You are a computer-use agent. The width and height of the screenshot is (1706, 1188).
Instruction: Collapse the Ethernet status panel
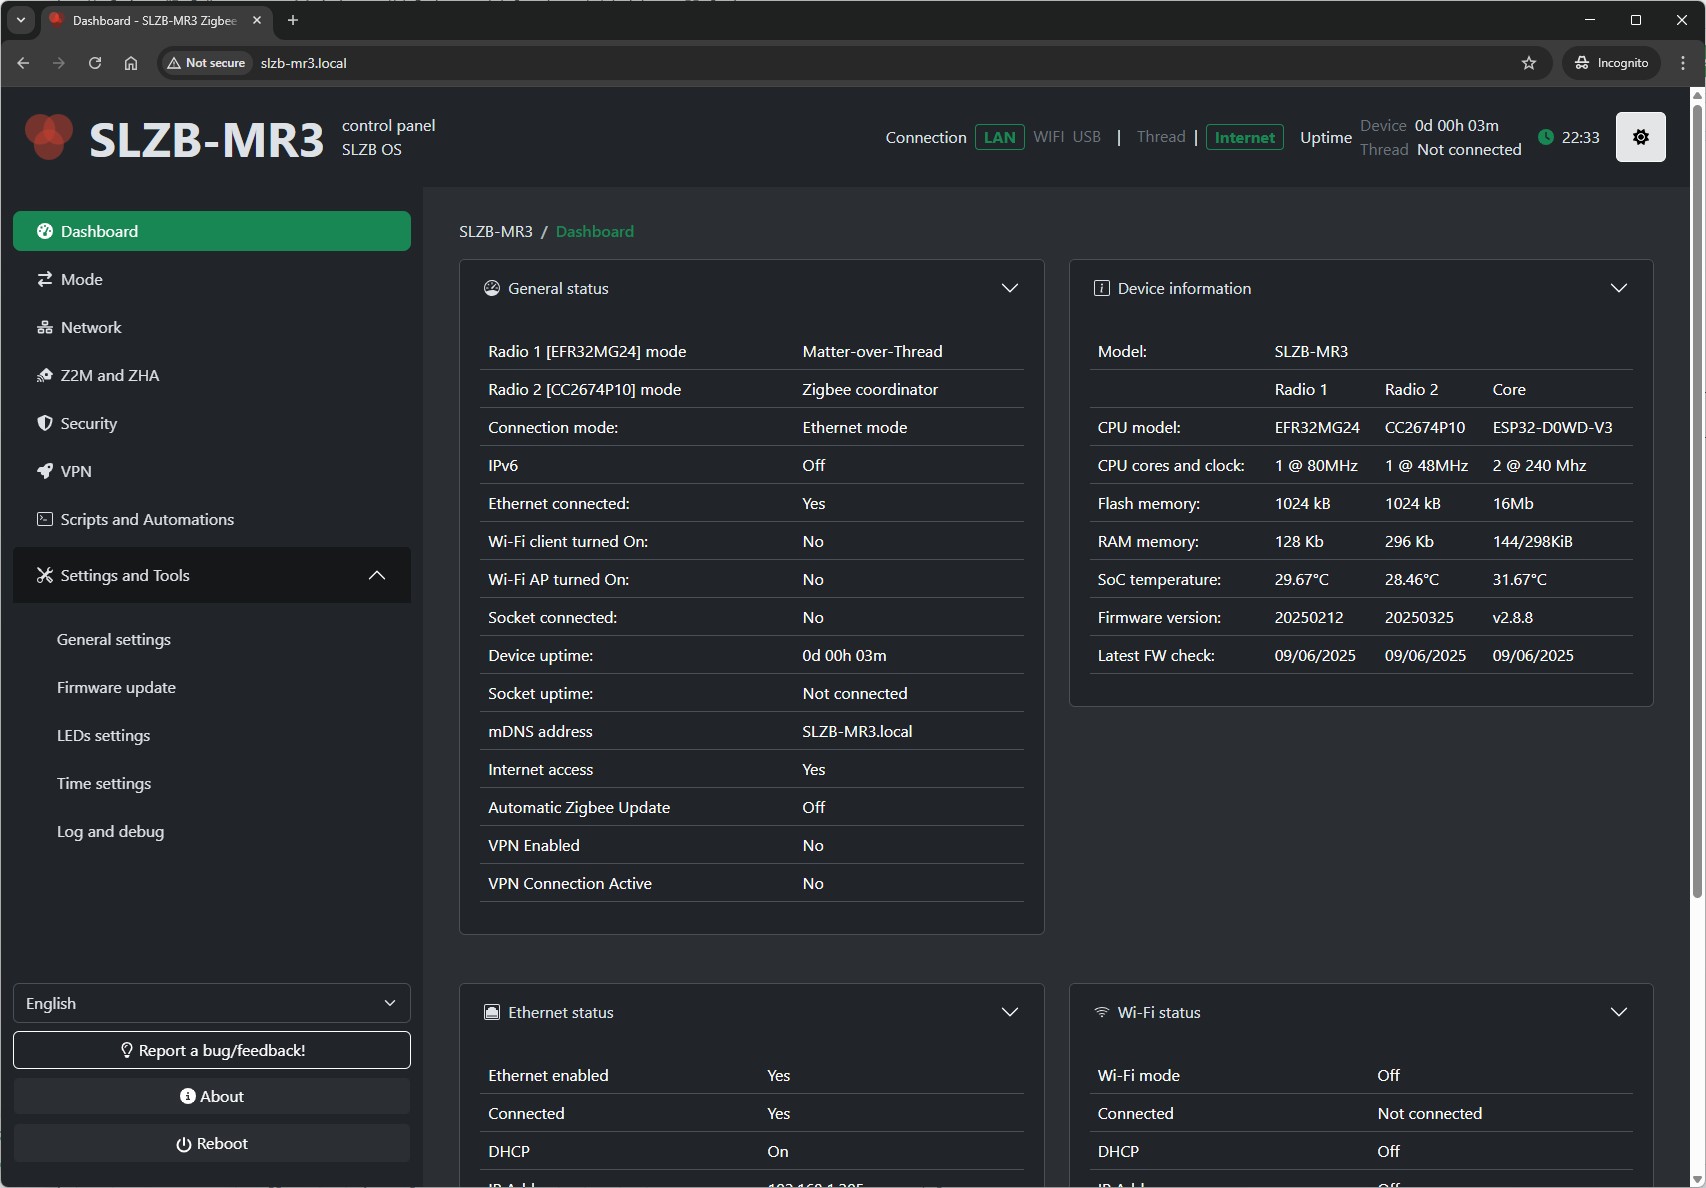(x=1009, y=1013)
